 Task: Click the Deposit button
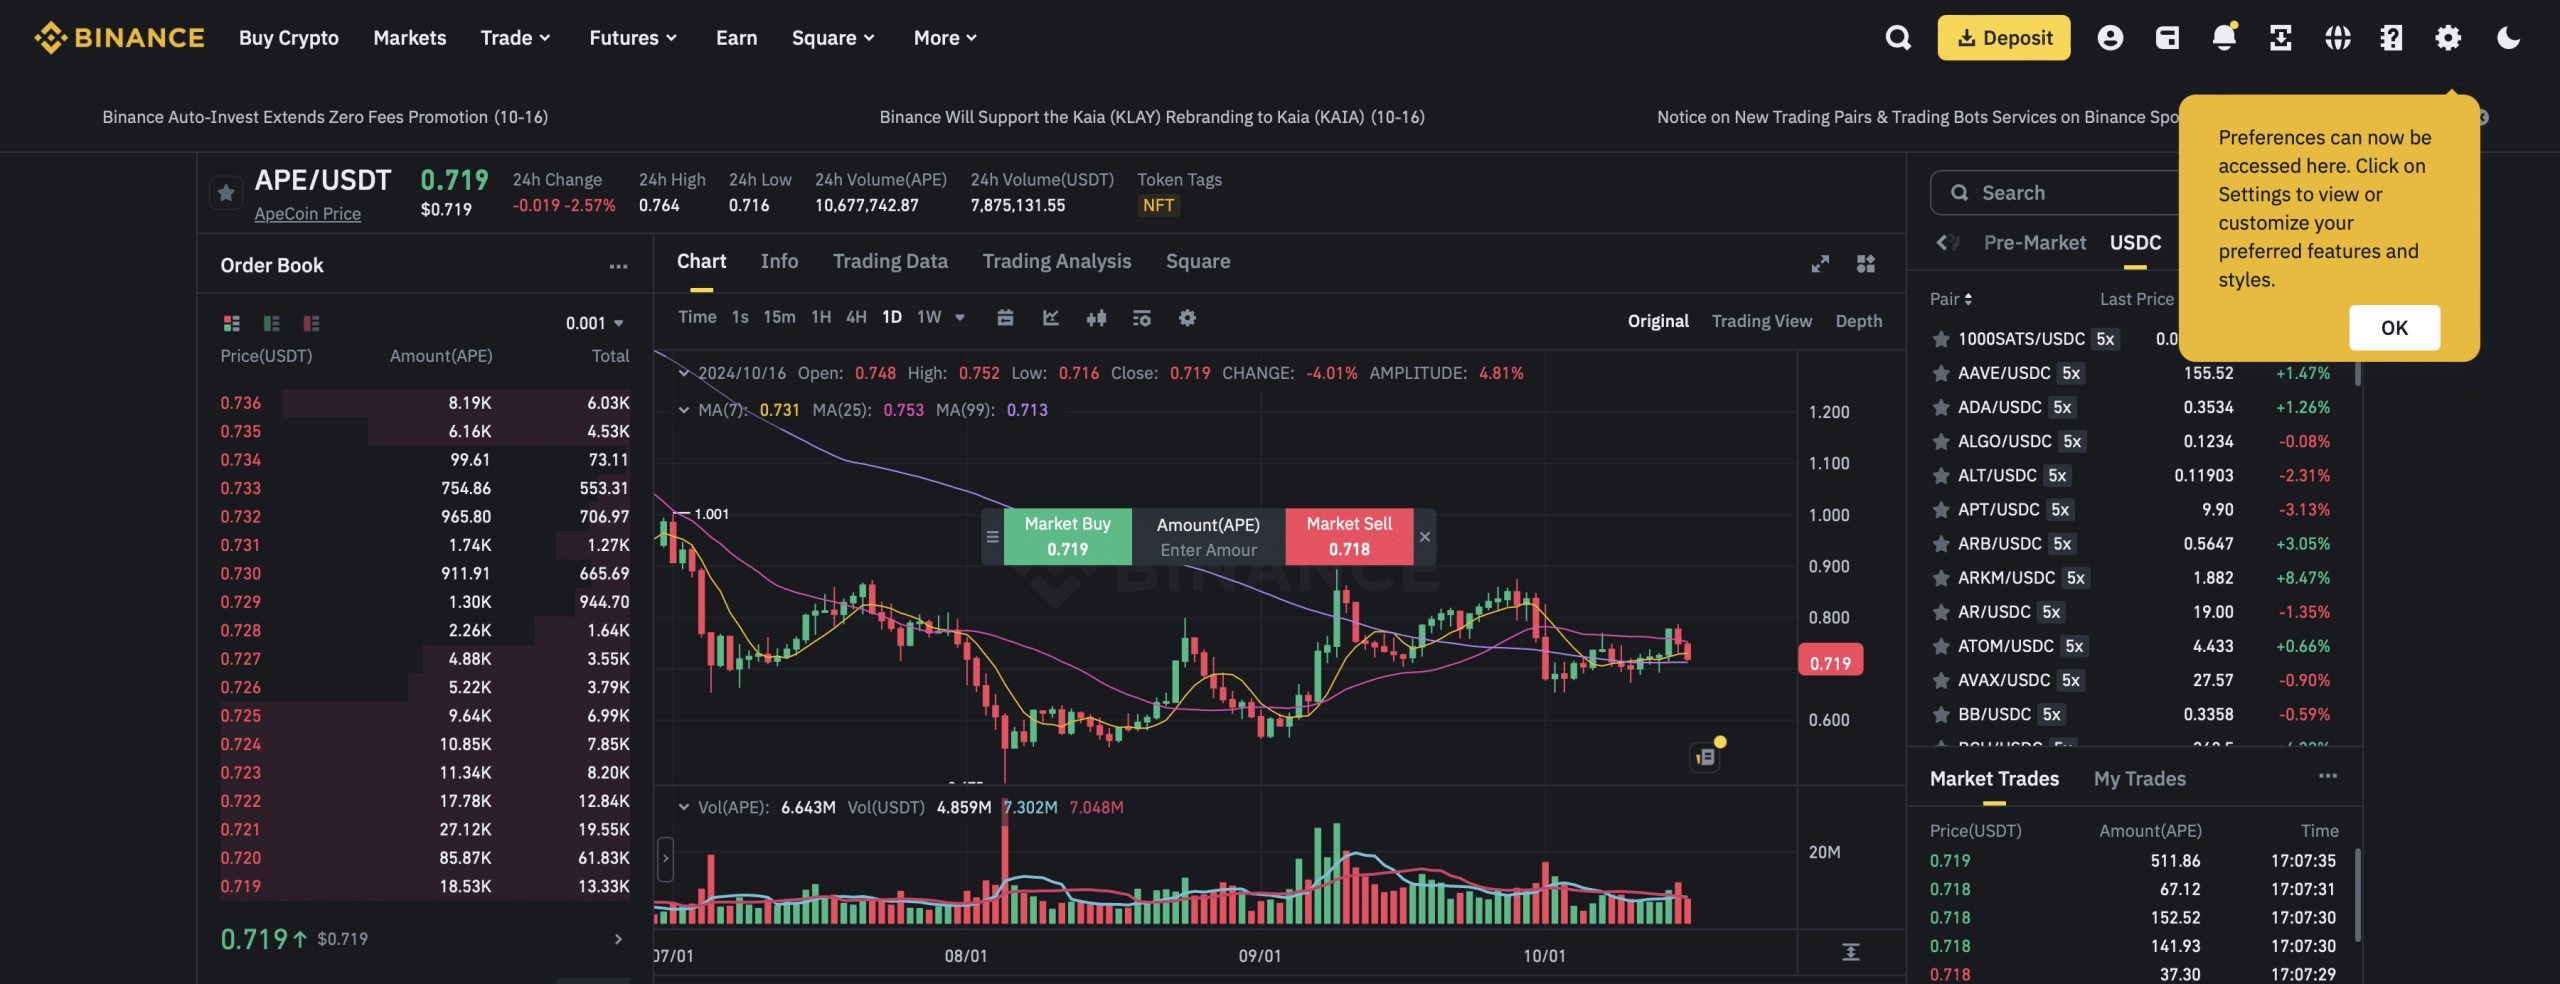click(2004, 38)
